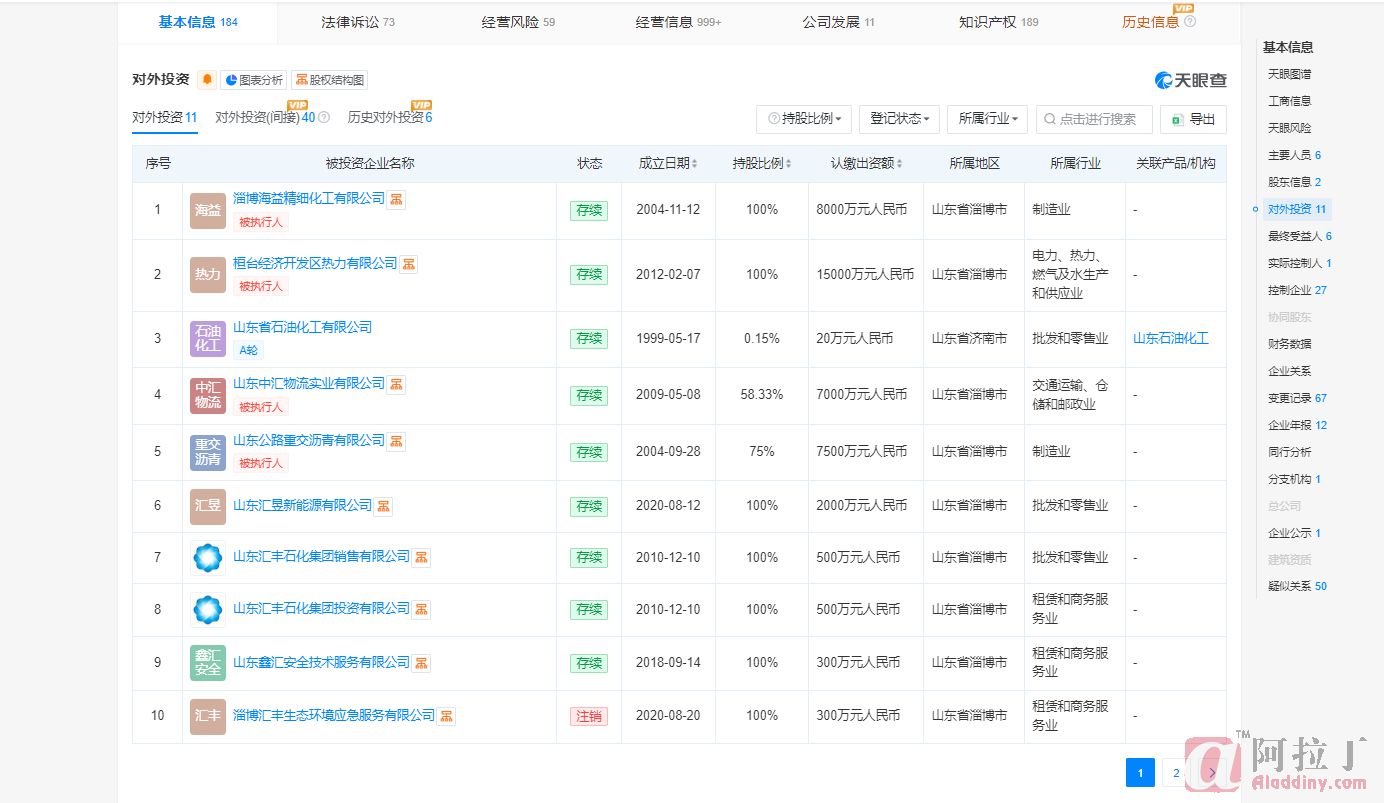This screenshot has width=1384, height=803.
Task: Click search field 点击进行搜索
Action: click(x=1094, y=119)
